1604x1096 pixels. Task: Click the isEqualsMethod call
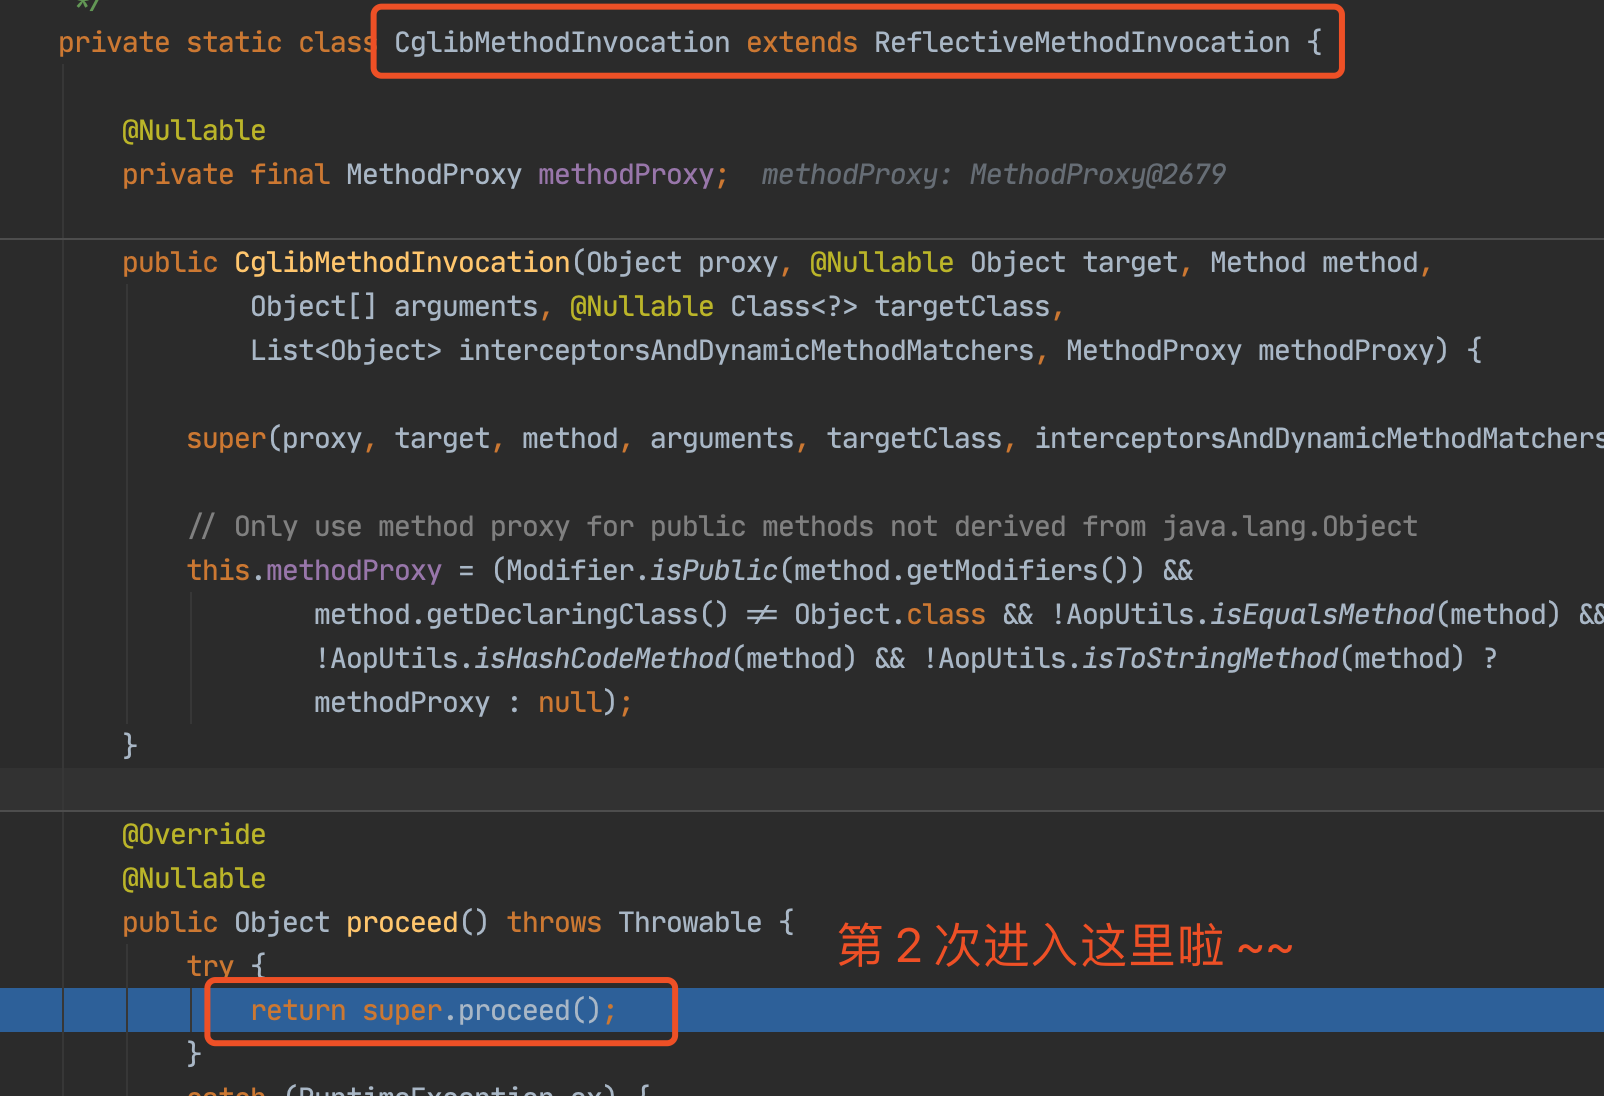click(x=1322, y=614)
